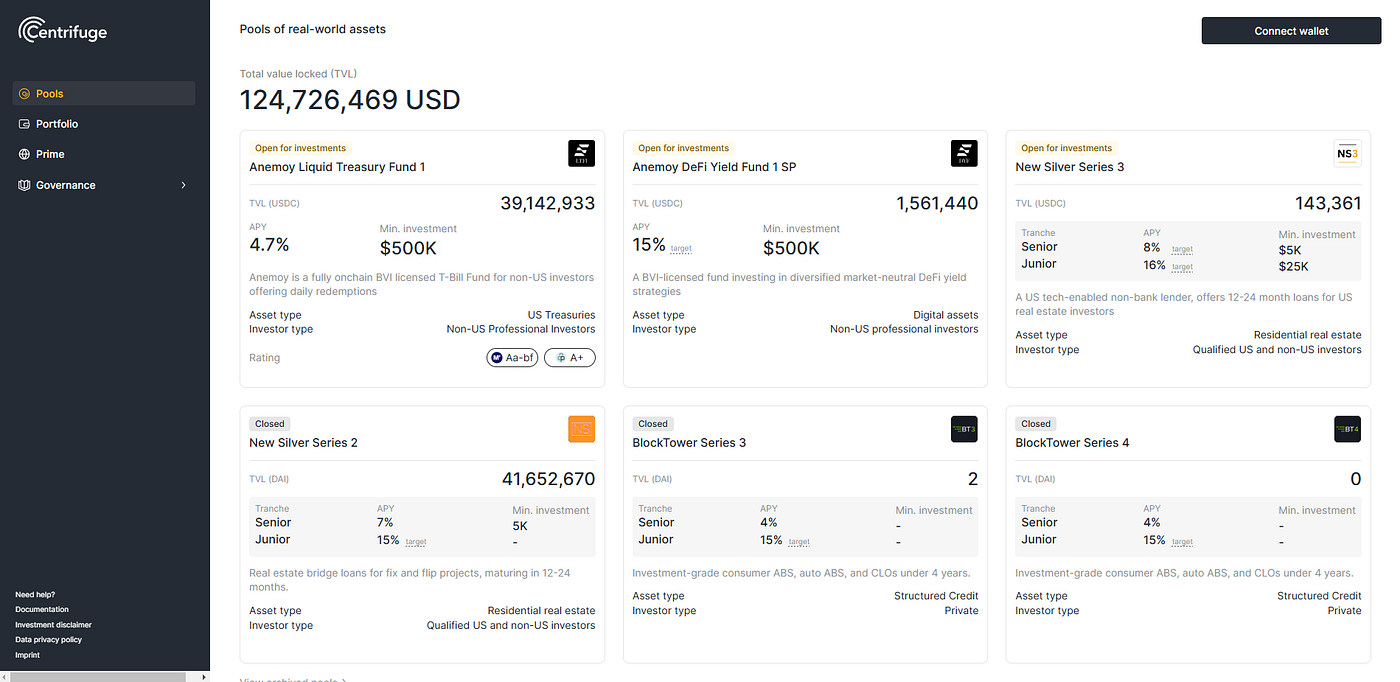
Task: Click the total value 124,726,469 USD
Action: point(350,100)
